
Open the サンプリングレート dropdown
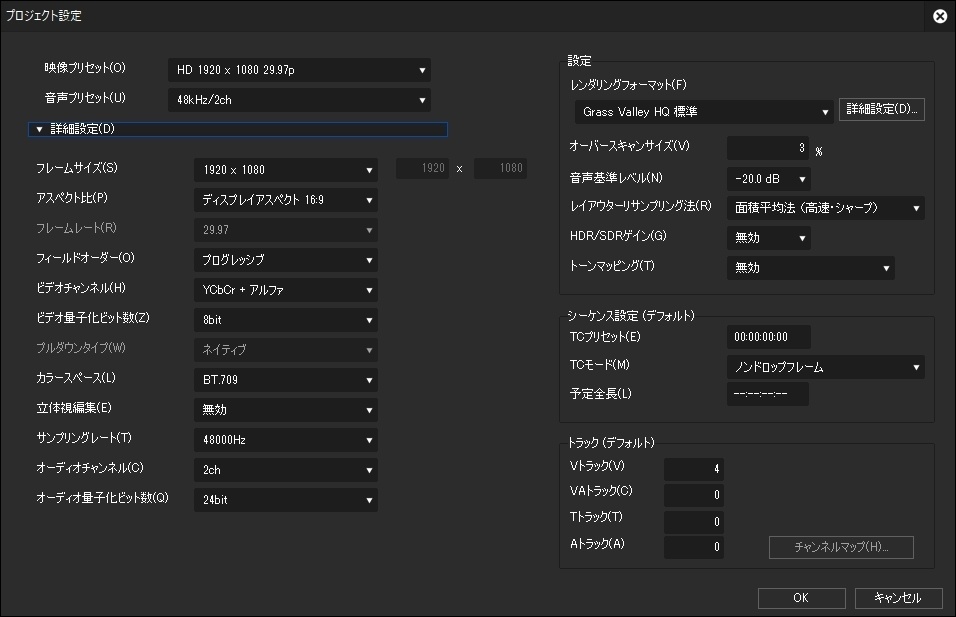pos(285,440)
